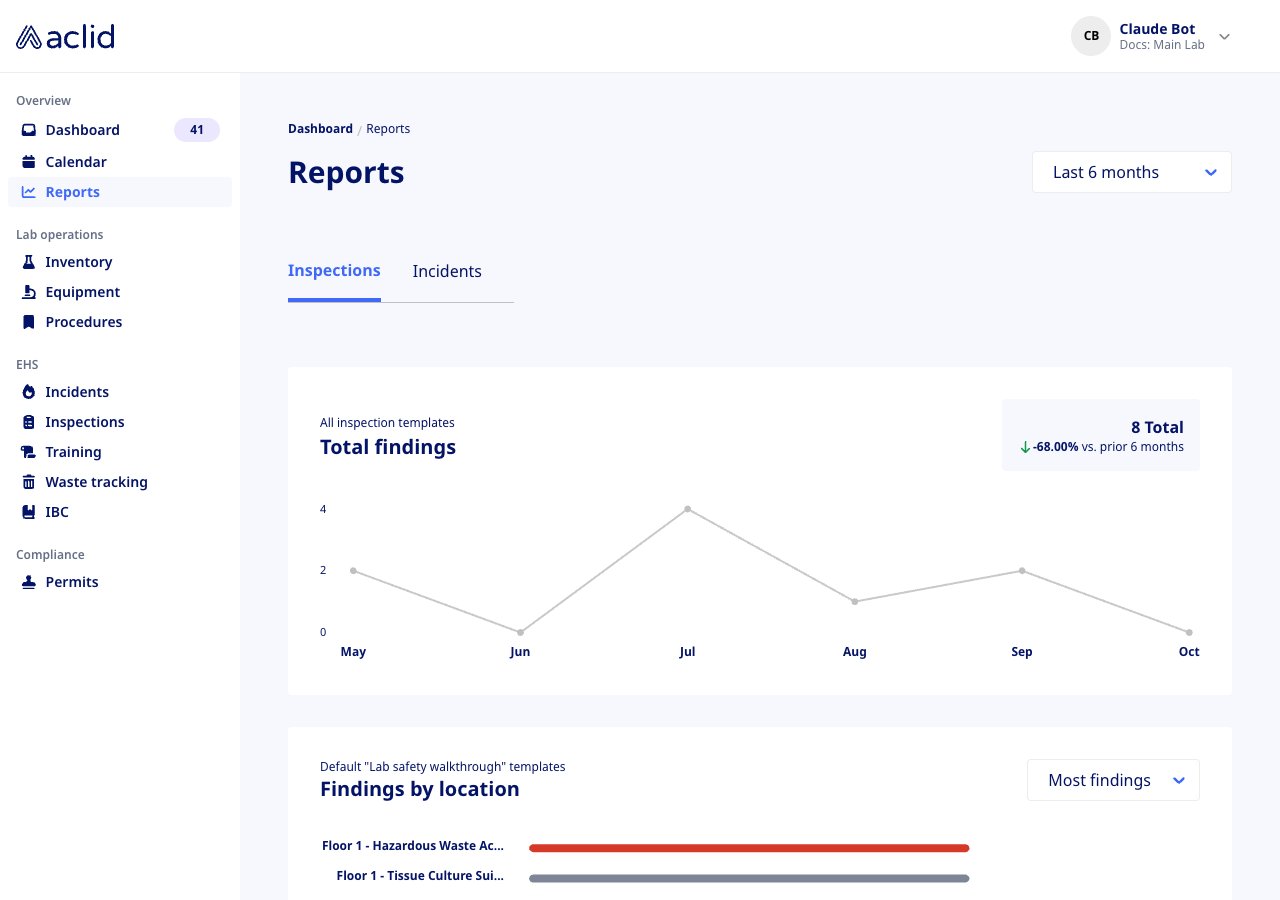Click the May data point on chart
This screenshot has height=900, width=1280.
[353, 570]
